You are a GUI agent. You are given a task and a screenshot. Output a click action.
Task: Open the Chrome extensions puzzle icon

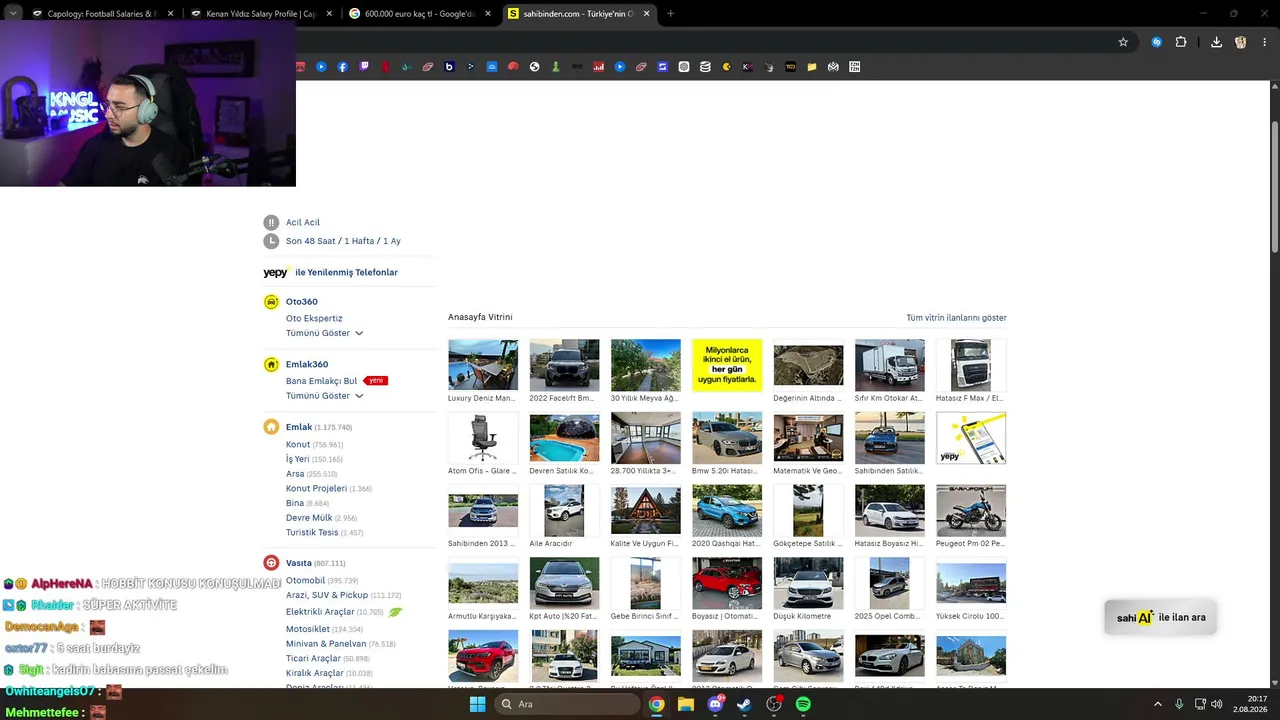click(x=1181, y=42)
